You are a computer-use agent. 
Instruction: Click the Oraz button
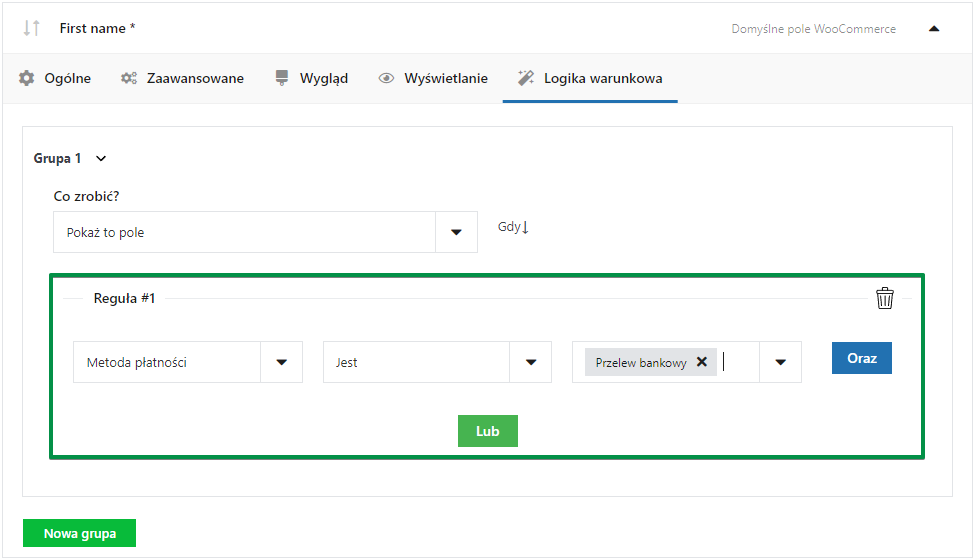862,358
